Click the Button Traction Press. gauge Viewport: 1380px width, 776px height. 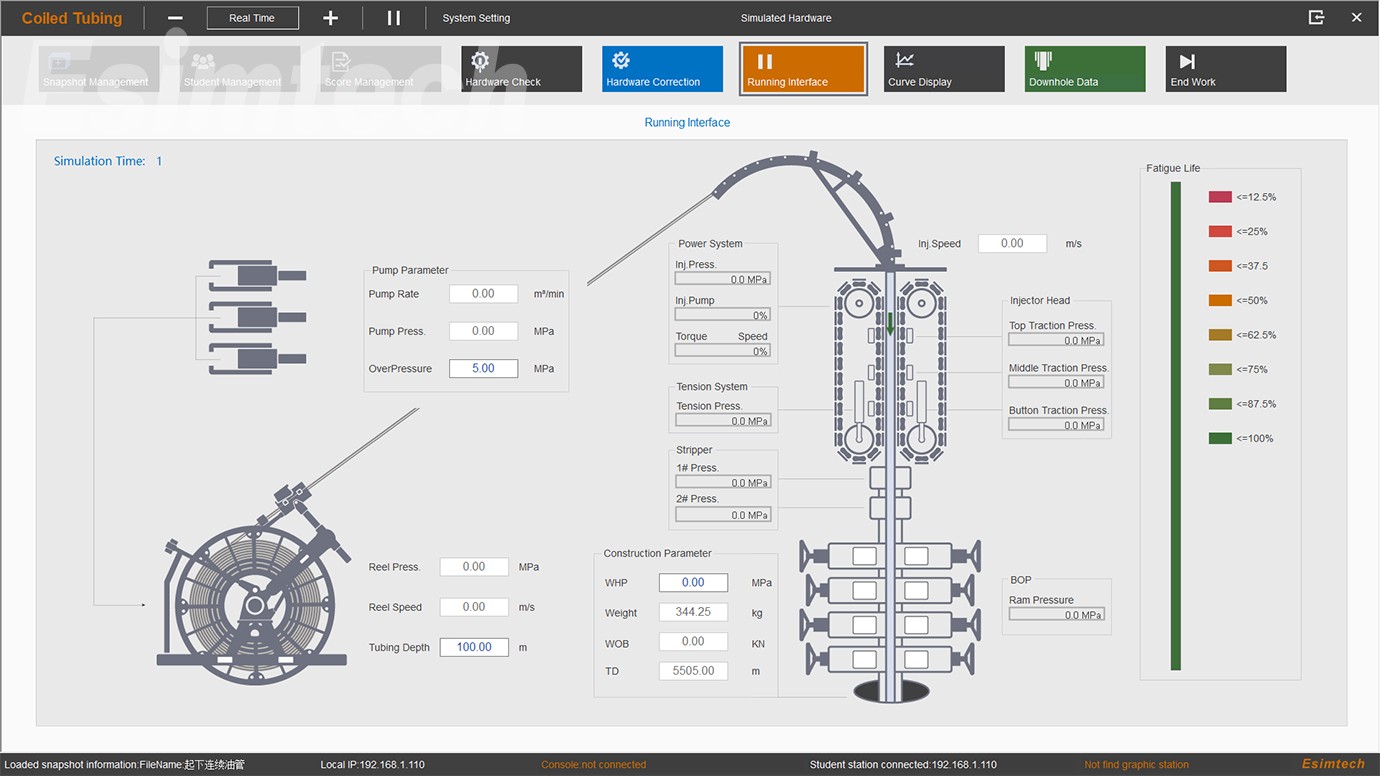[1056, 425]
